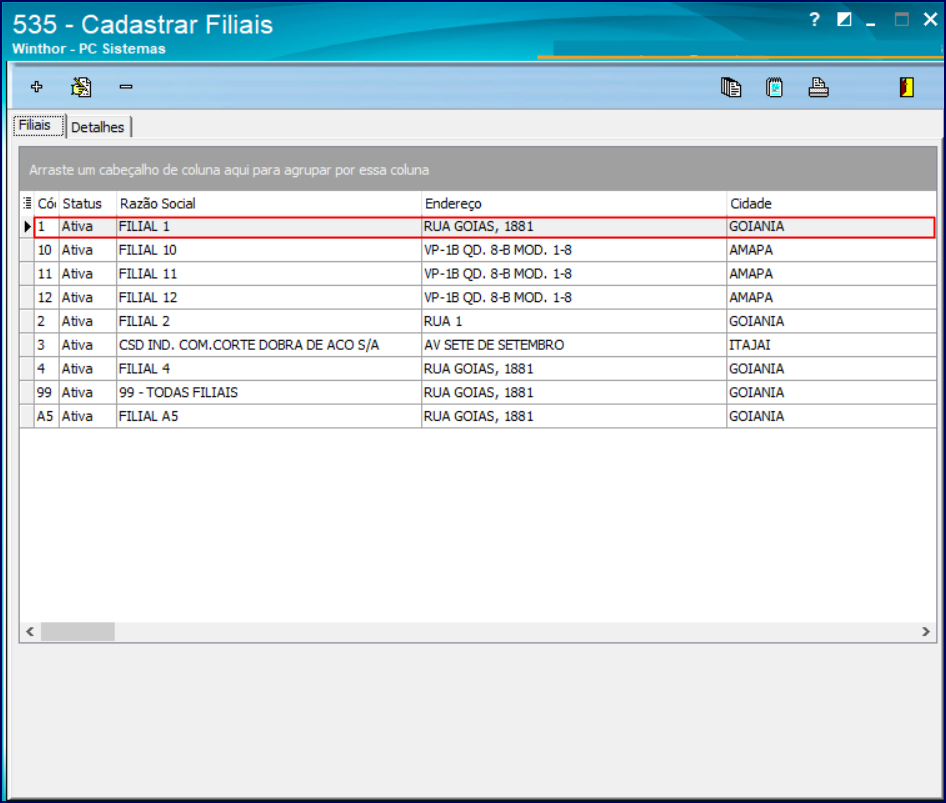Click the edit record toolbar icon
This screenshot has width=946, height=803.
[x=81, y=87]
